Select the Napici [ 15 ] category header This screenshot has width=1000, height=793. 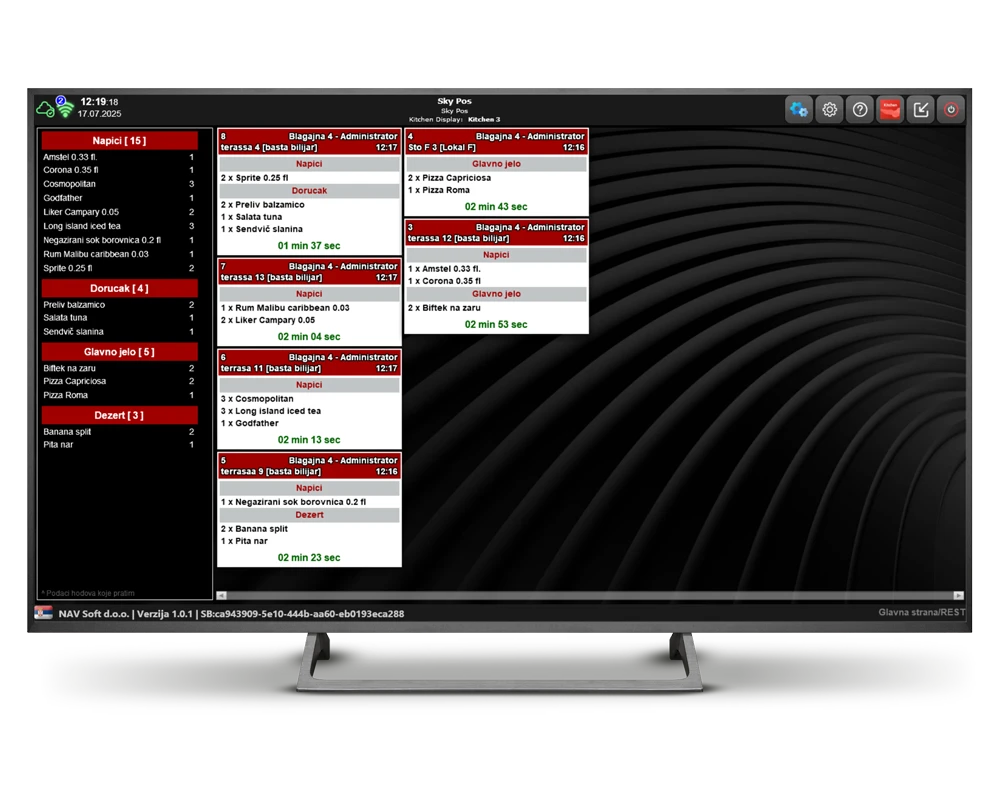[x=119, y=141]
